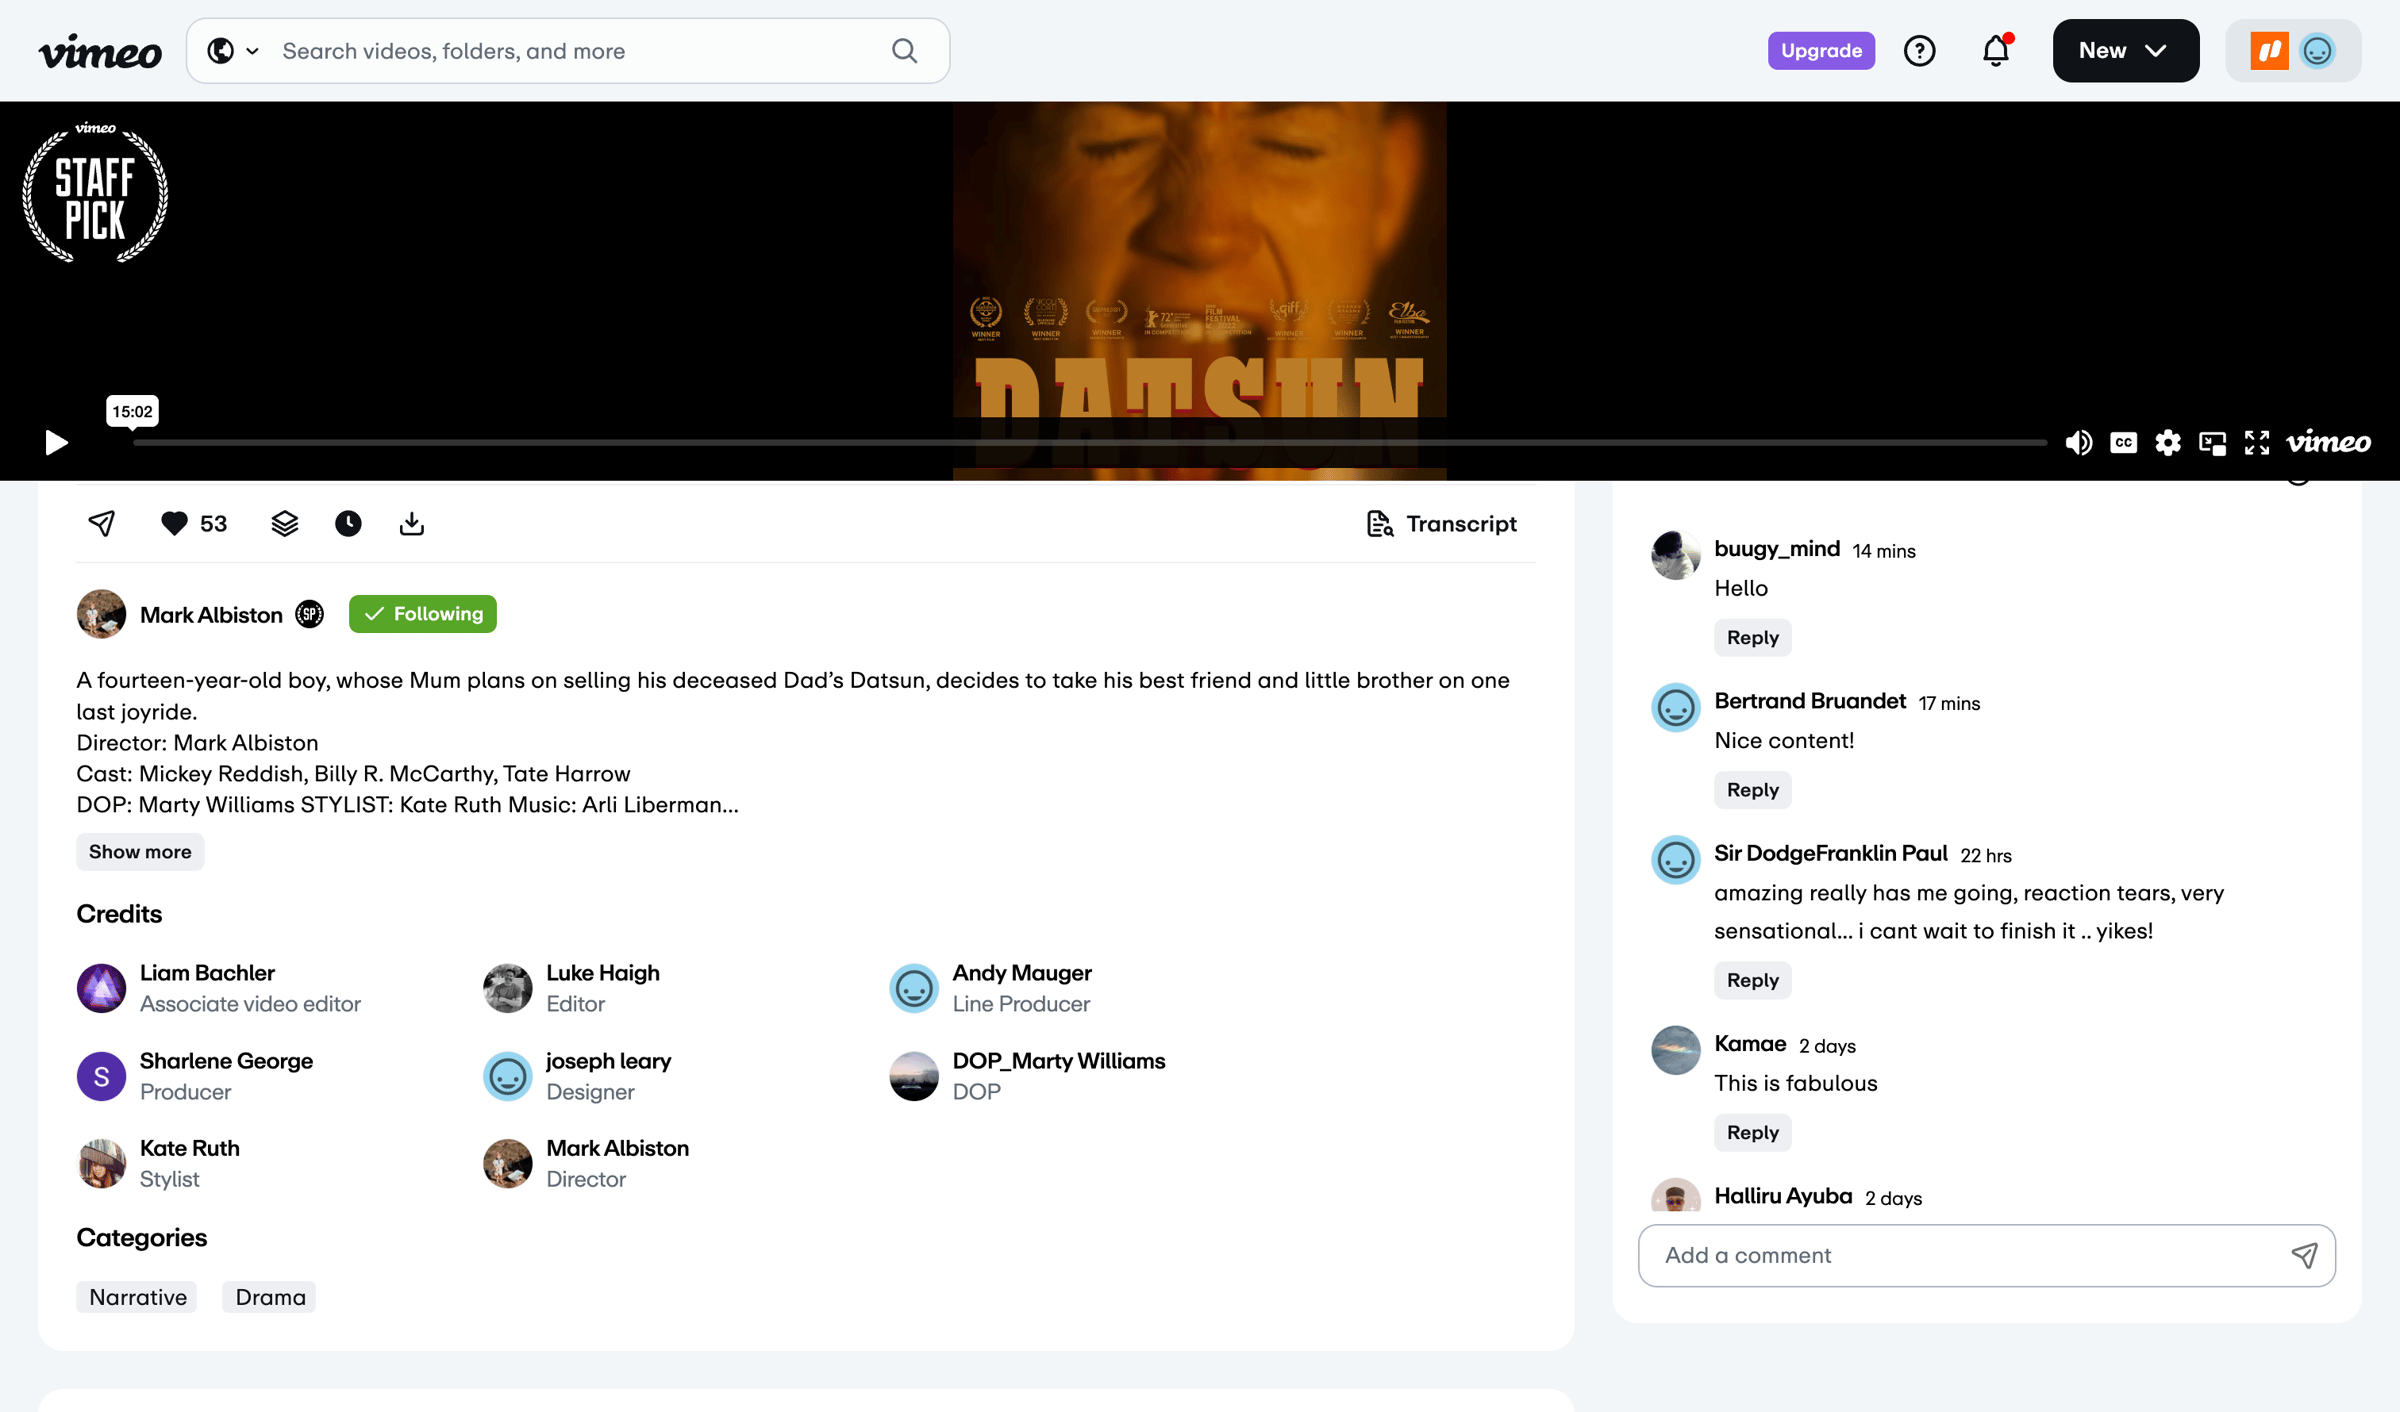The height and width of the screenshot is (1412, 2400).
Task: Select the Narrative category tag
Action: coord(138,1297)
